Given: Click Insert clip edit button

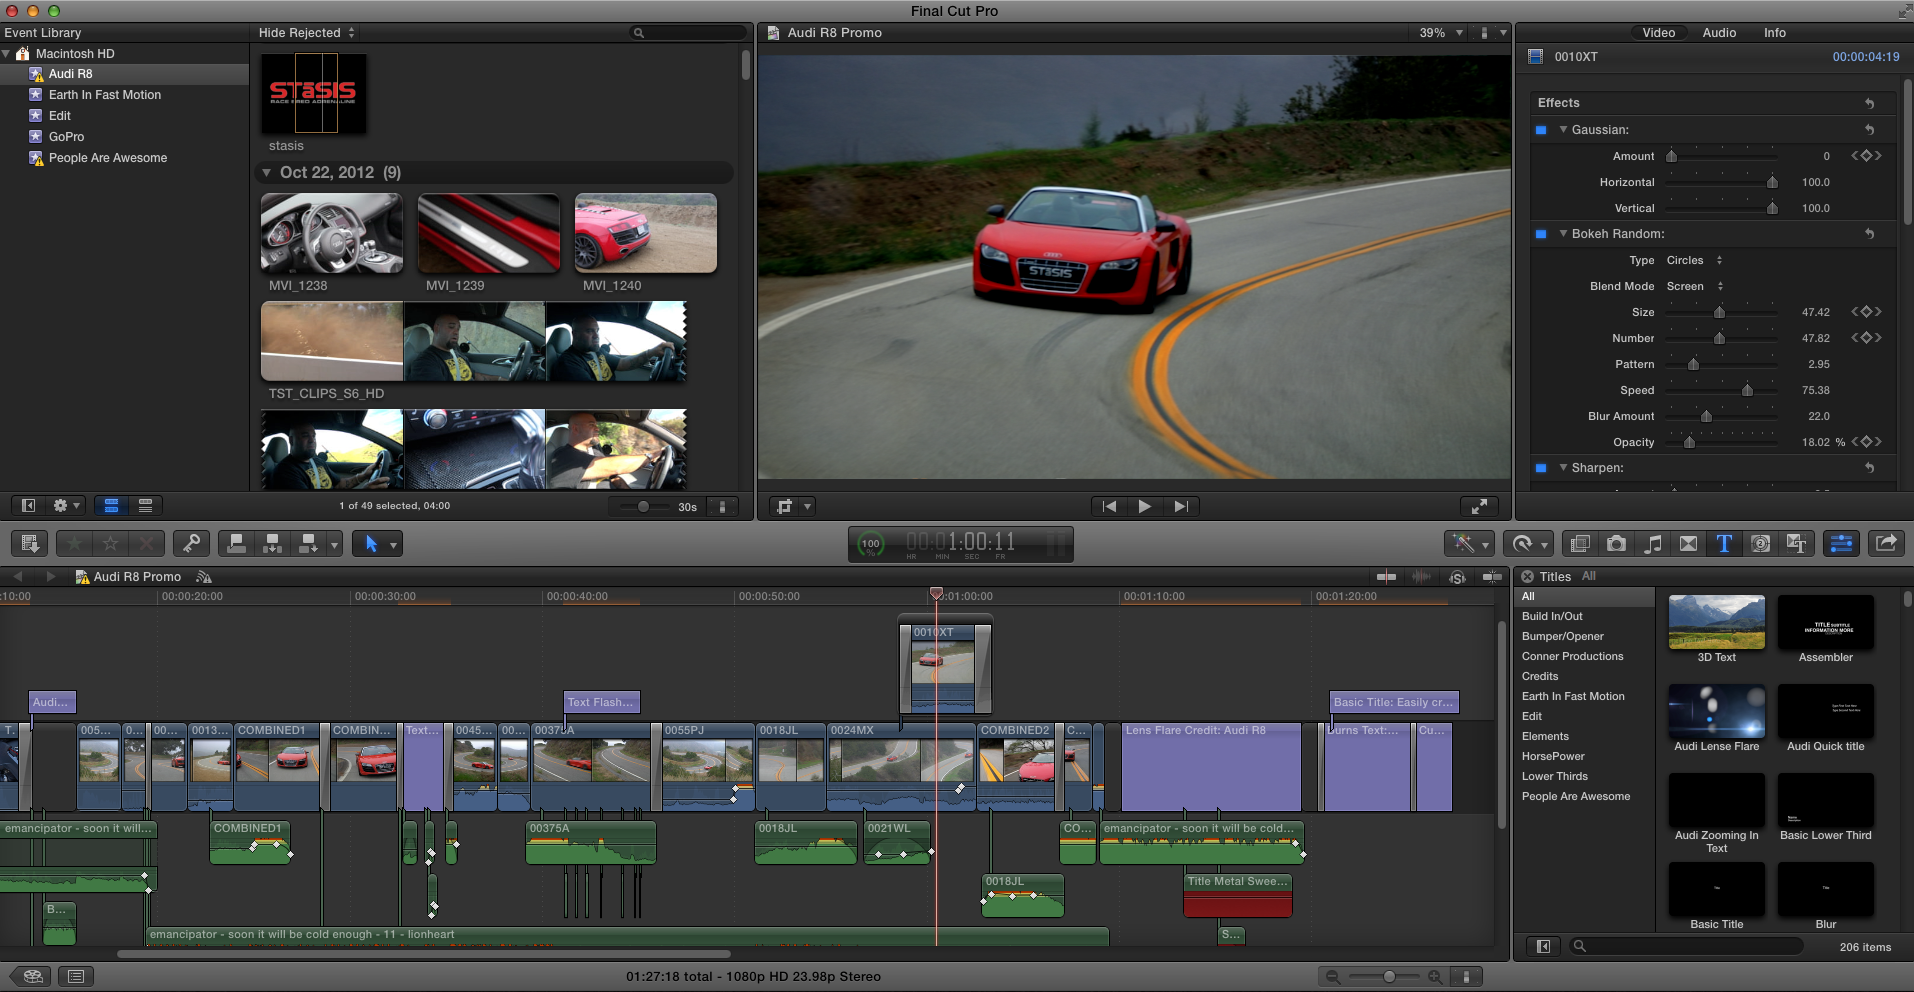Looking at the screenshot, I should click(x=272, y=543).
